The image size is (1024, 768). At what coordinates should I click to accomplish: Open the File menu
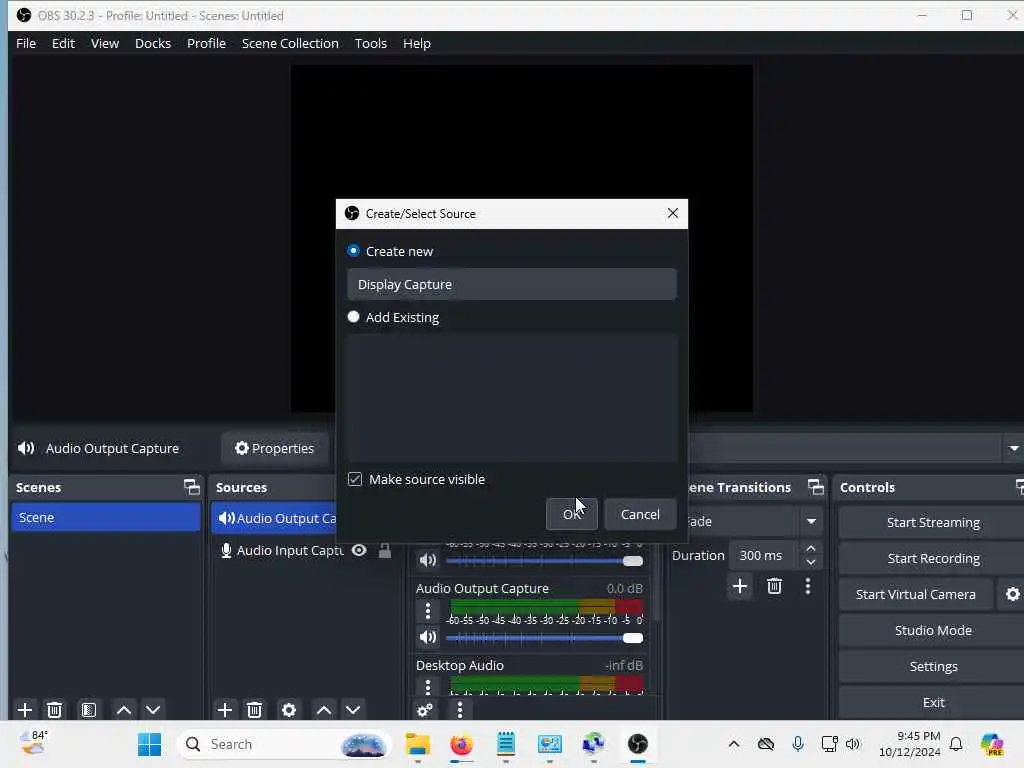pos(26,43)
